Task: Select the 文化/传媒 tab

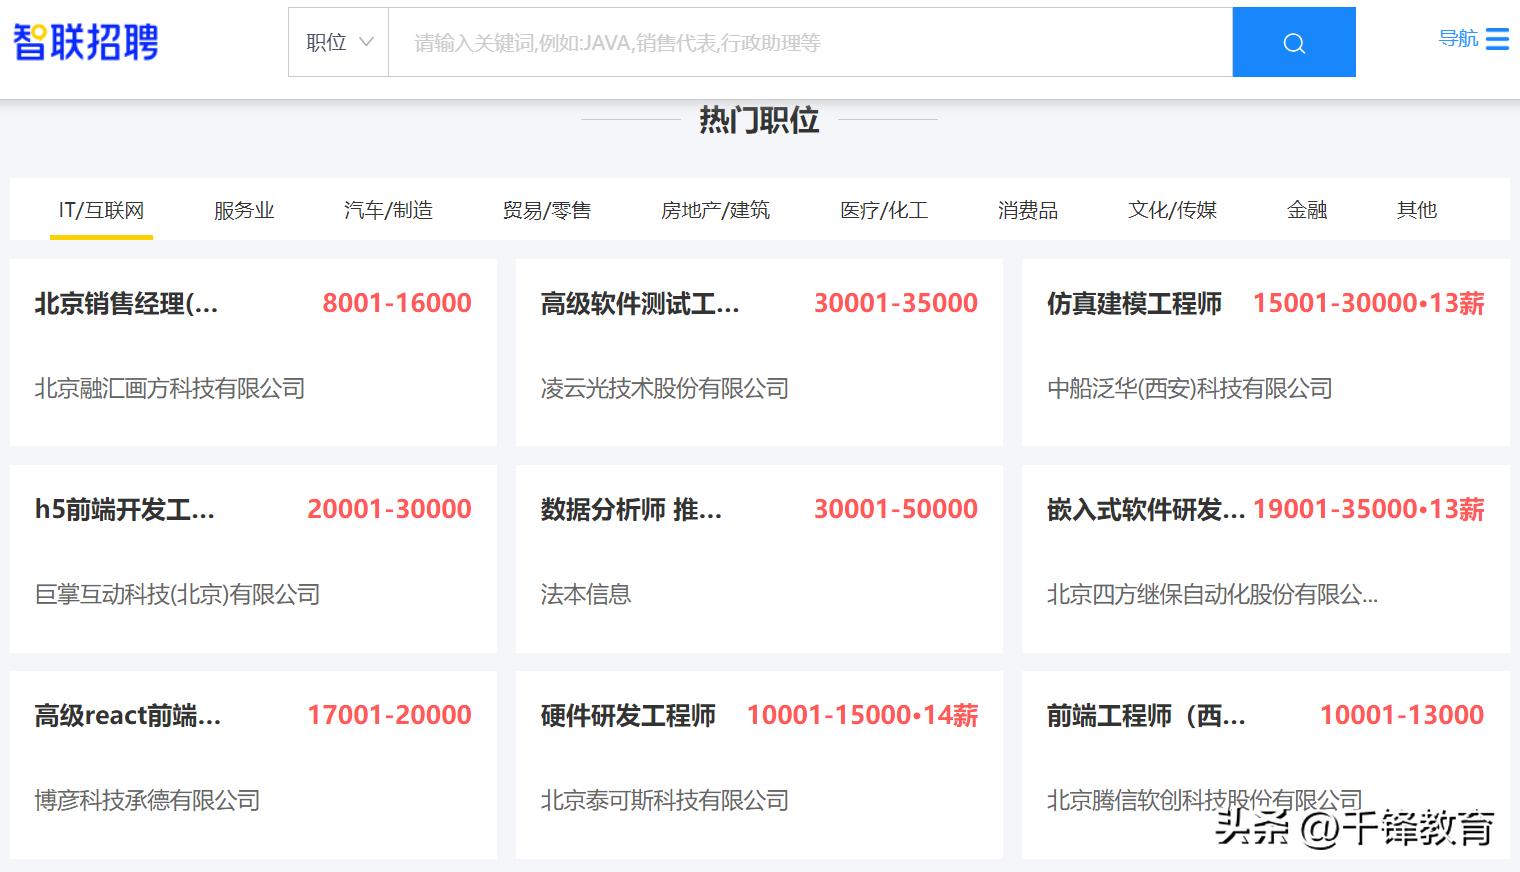Action: [x=1172, y=210]
